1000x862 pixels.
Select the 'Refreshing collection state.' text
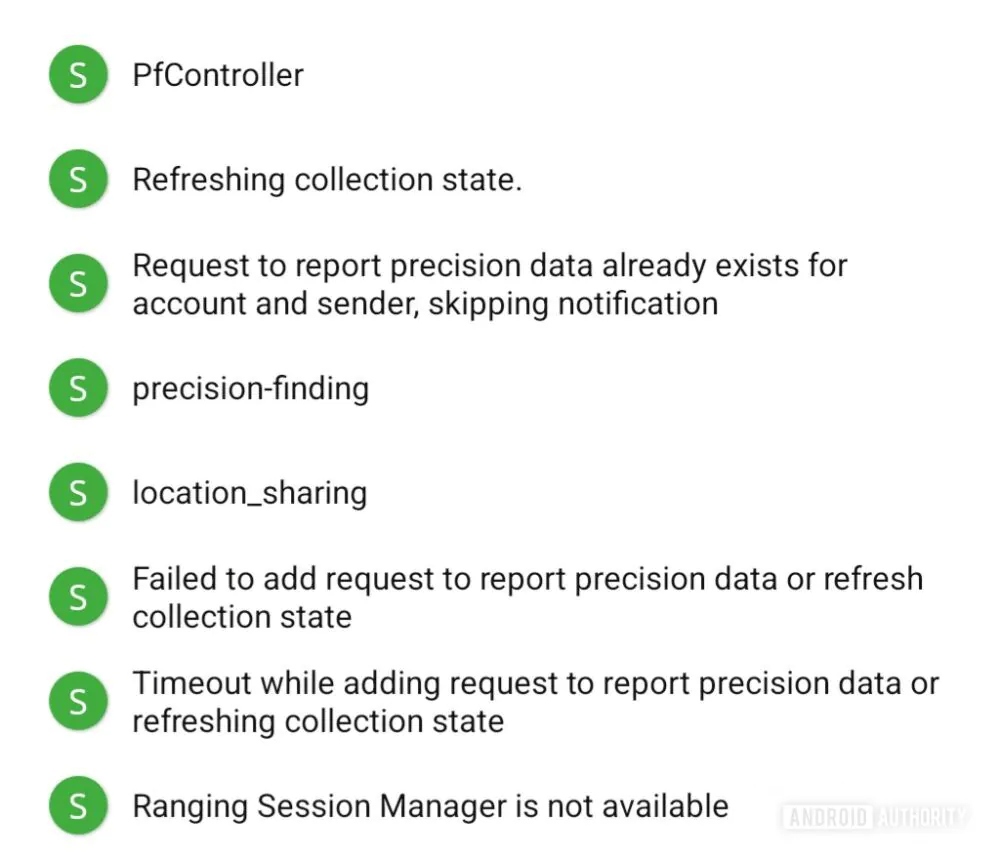pyautogui.click(x=327, y=180)
